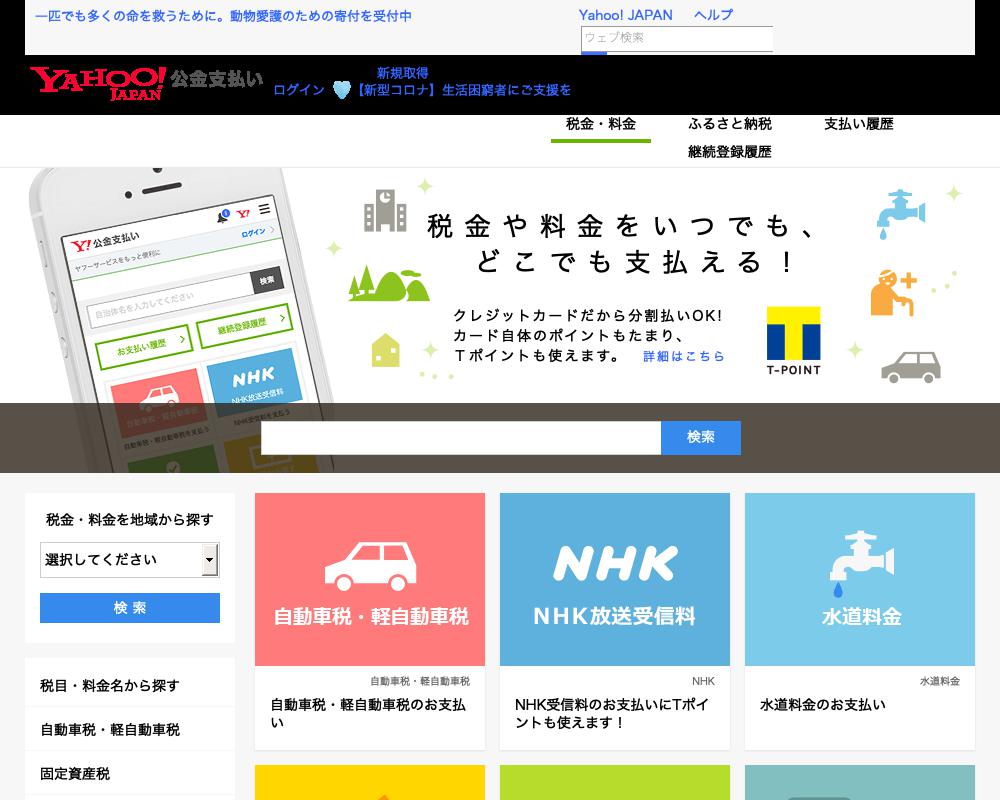Click the blue heart icon beside ログイン
This screenshot has width=1000, height=800.
coord(340,89)
